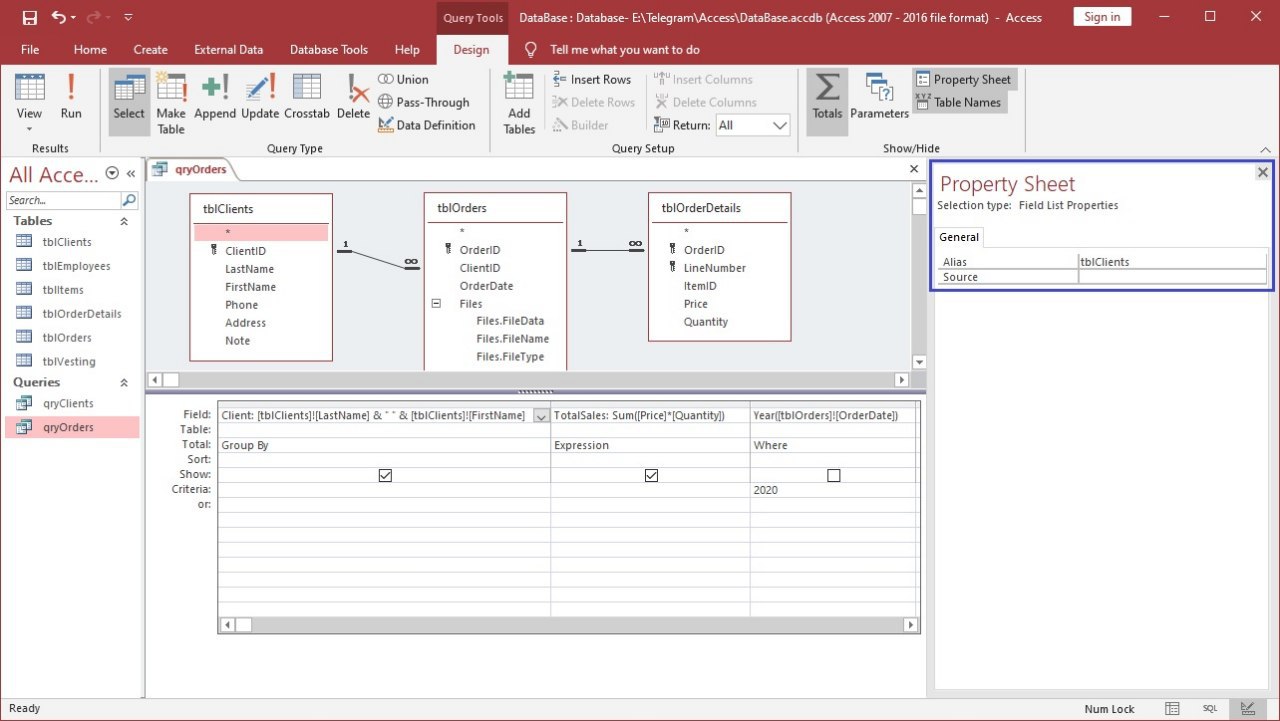Choose the Delete query icon
1280x721 pixels.
(353, 97)
